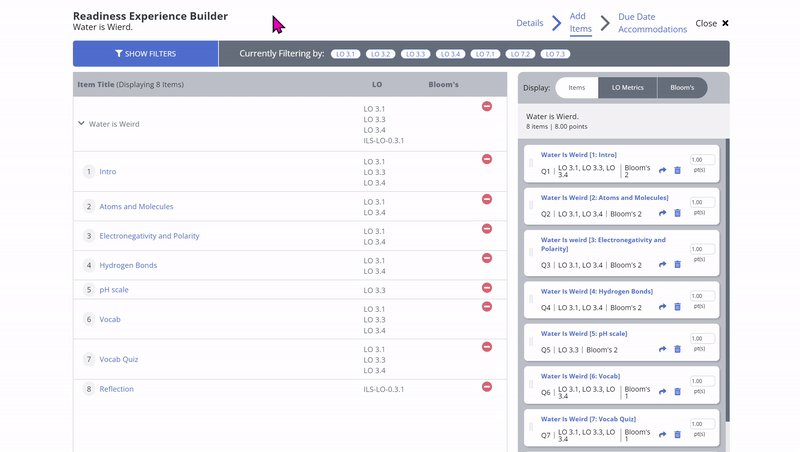Open Water Is Weird [4: Hydrogen Bonds] title
The height and width of the screenshot is (452, 800).
pos(596,291)
